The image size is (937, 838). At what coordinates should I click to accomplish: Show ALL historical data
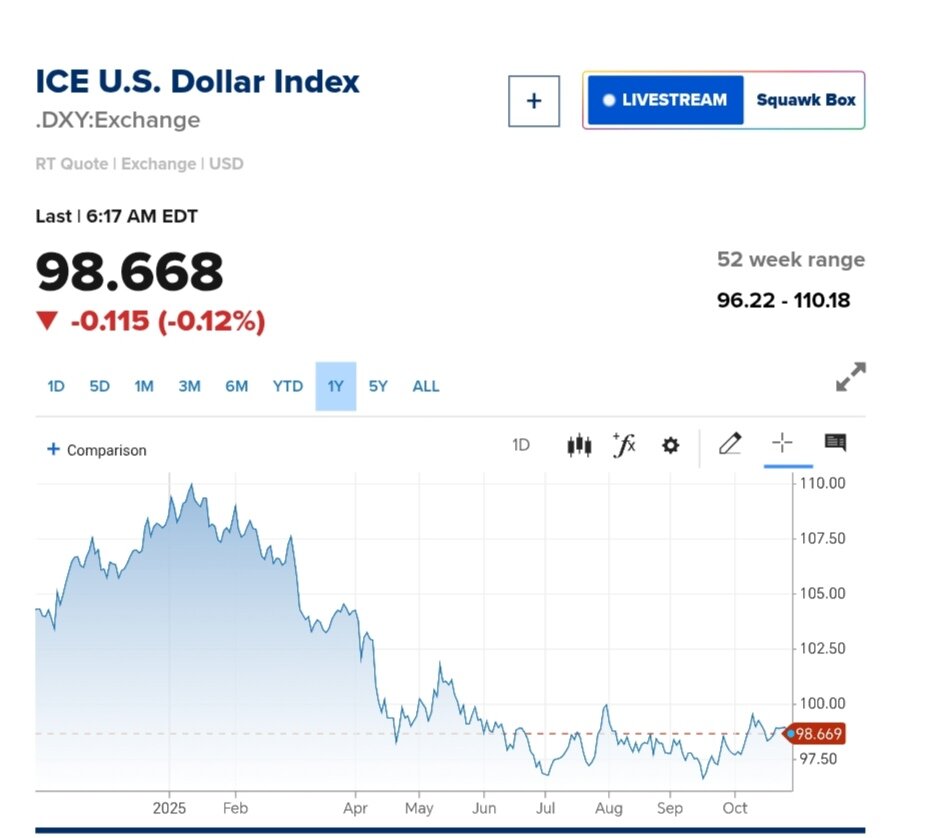click(x=426, y=386)
